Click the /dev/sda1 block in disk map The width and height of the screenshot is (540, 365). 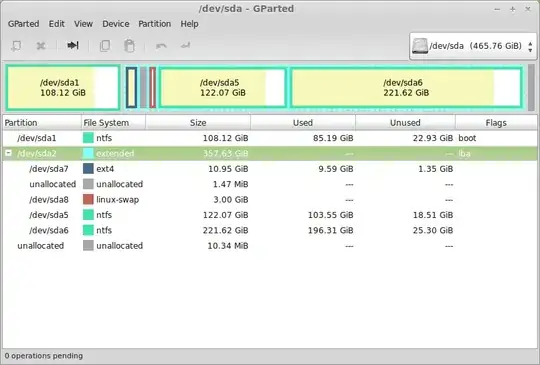point(63,87)
